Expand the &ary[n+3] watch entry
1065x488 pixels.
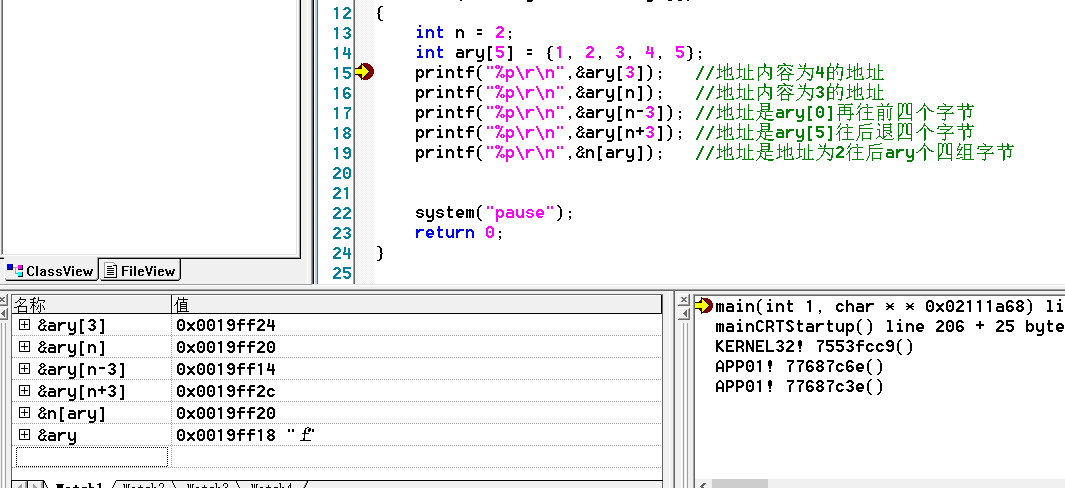(x=24, y=391)
